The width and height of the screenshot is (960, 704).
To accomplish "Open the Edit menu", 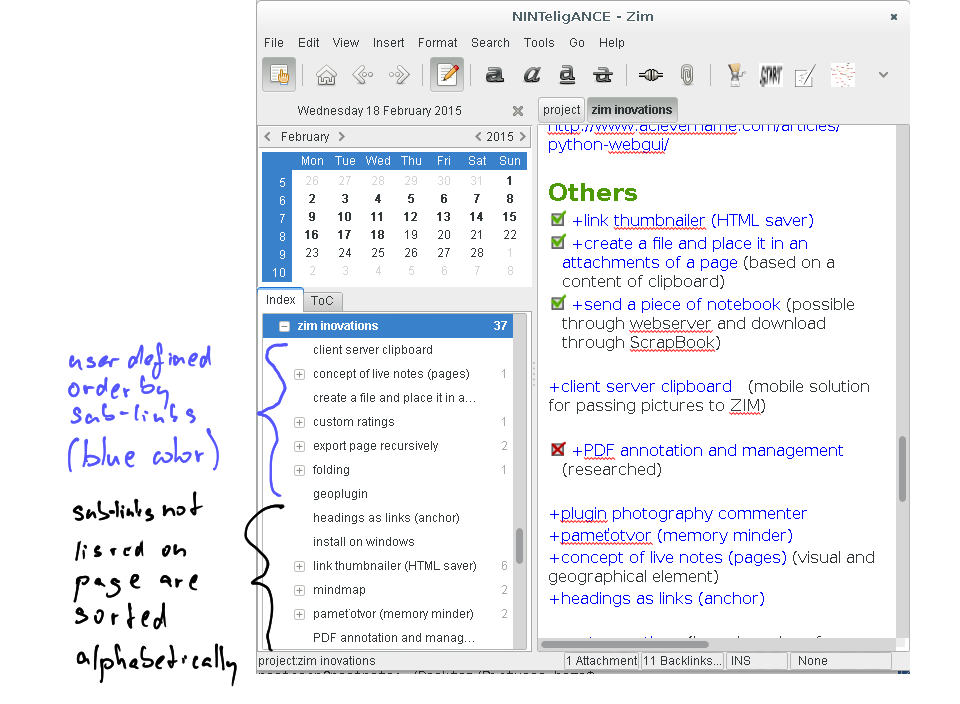I will pyautogui.click(x=309, y=43).
